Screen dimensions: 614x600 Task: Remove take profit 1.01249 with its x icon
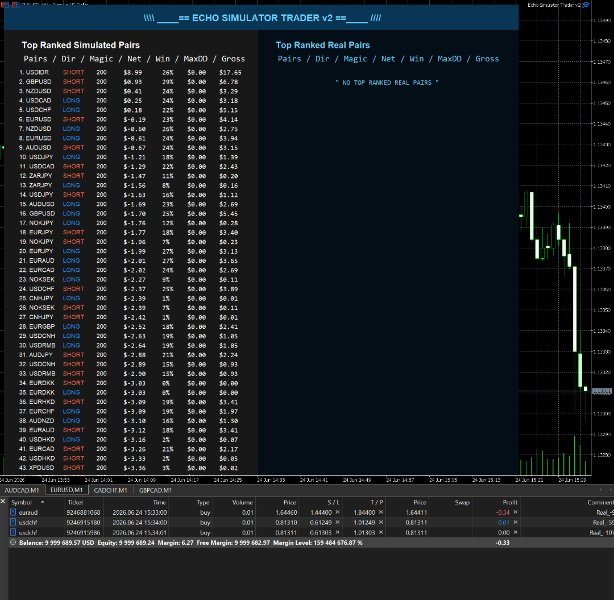coord(381,522)
